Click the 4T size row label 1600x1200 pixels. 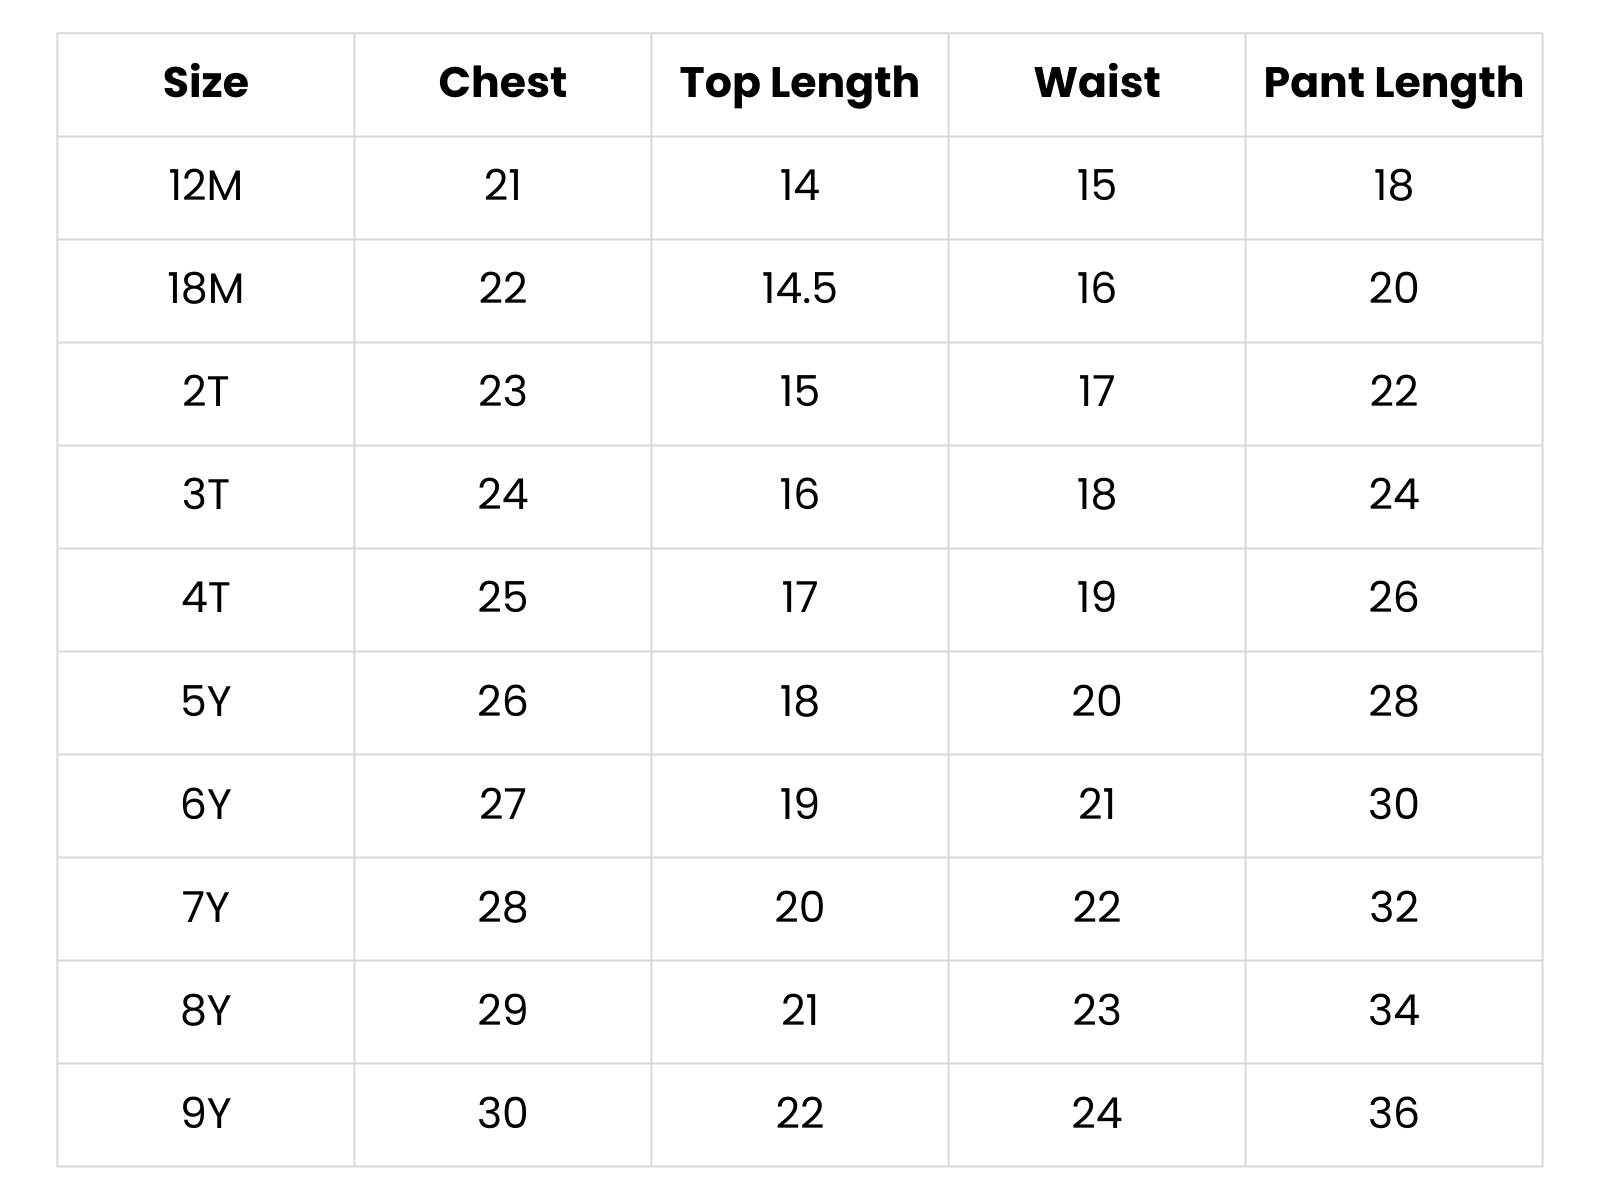pos(205,598)
